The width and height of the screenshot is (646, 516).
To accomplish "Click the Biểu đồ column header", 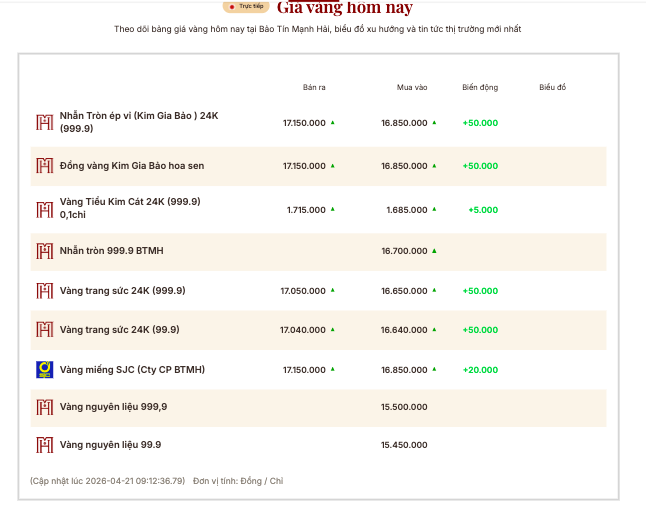I will tap(552, 88).
